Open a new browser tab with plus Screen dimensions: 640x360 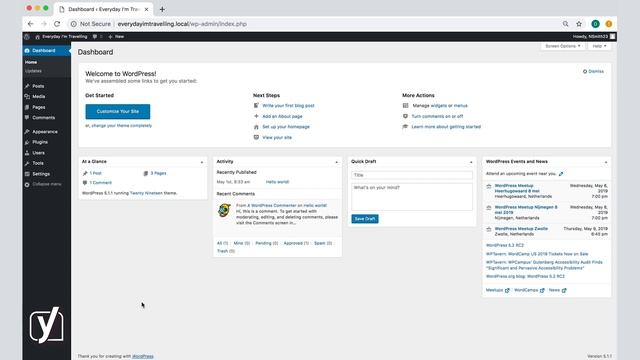click(x=162, y=9)
